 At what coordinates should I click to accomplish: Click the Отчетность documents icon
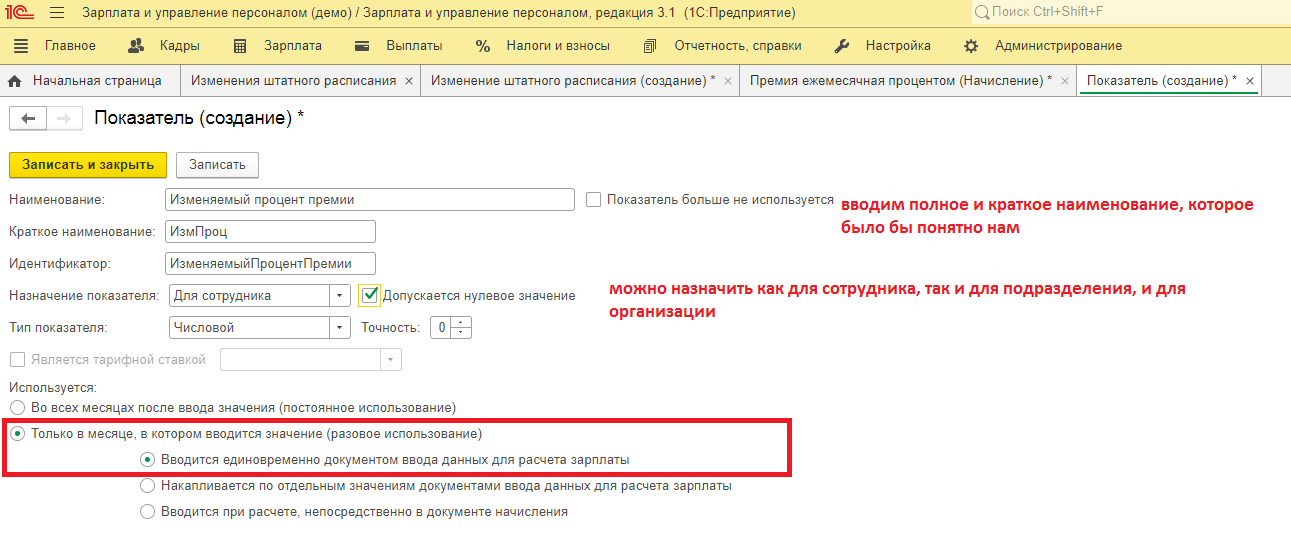point(650,46)
